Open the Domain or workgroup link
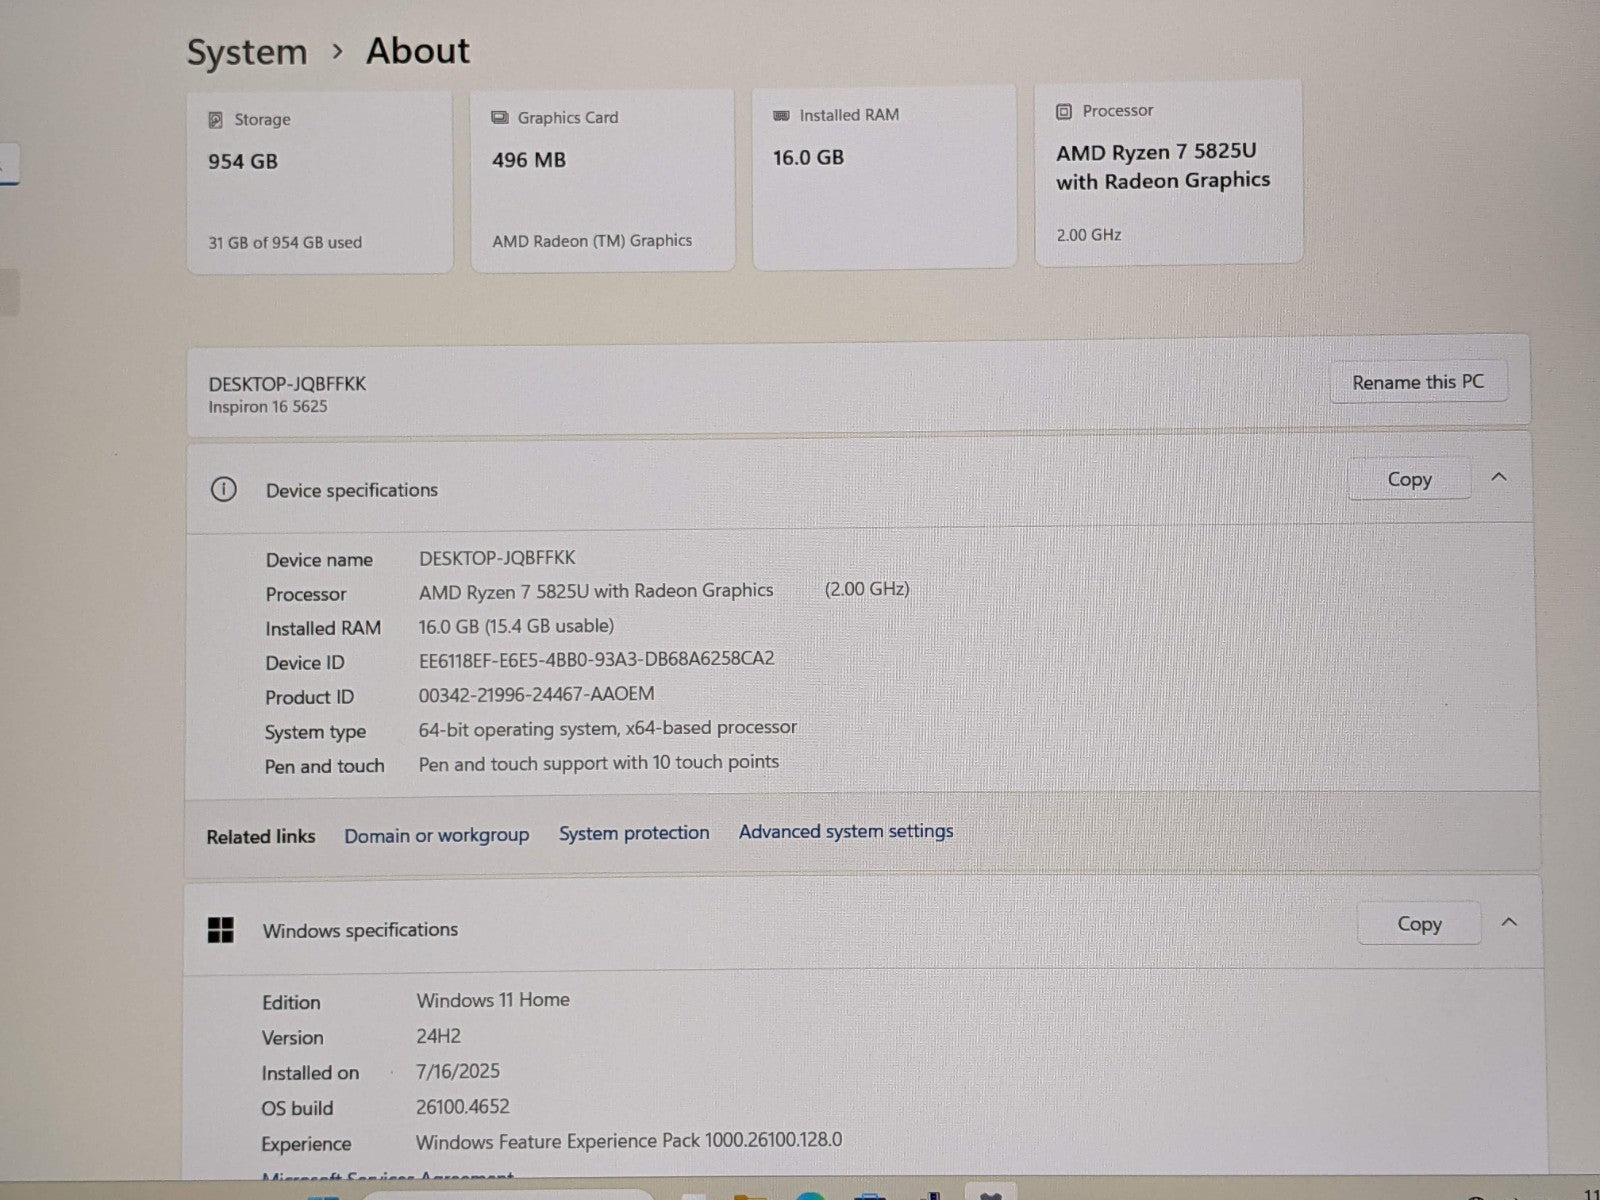 [436, 835]
